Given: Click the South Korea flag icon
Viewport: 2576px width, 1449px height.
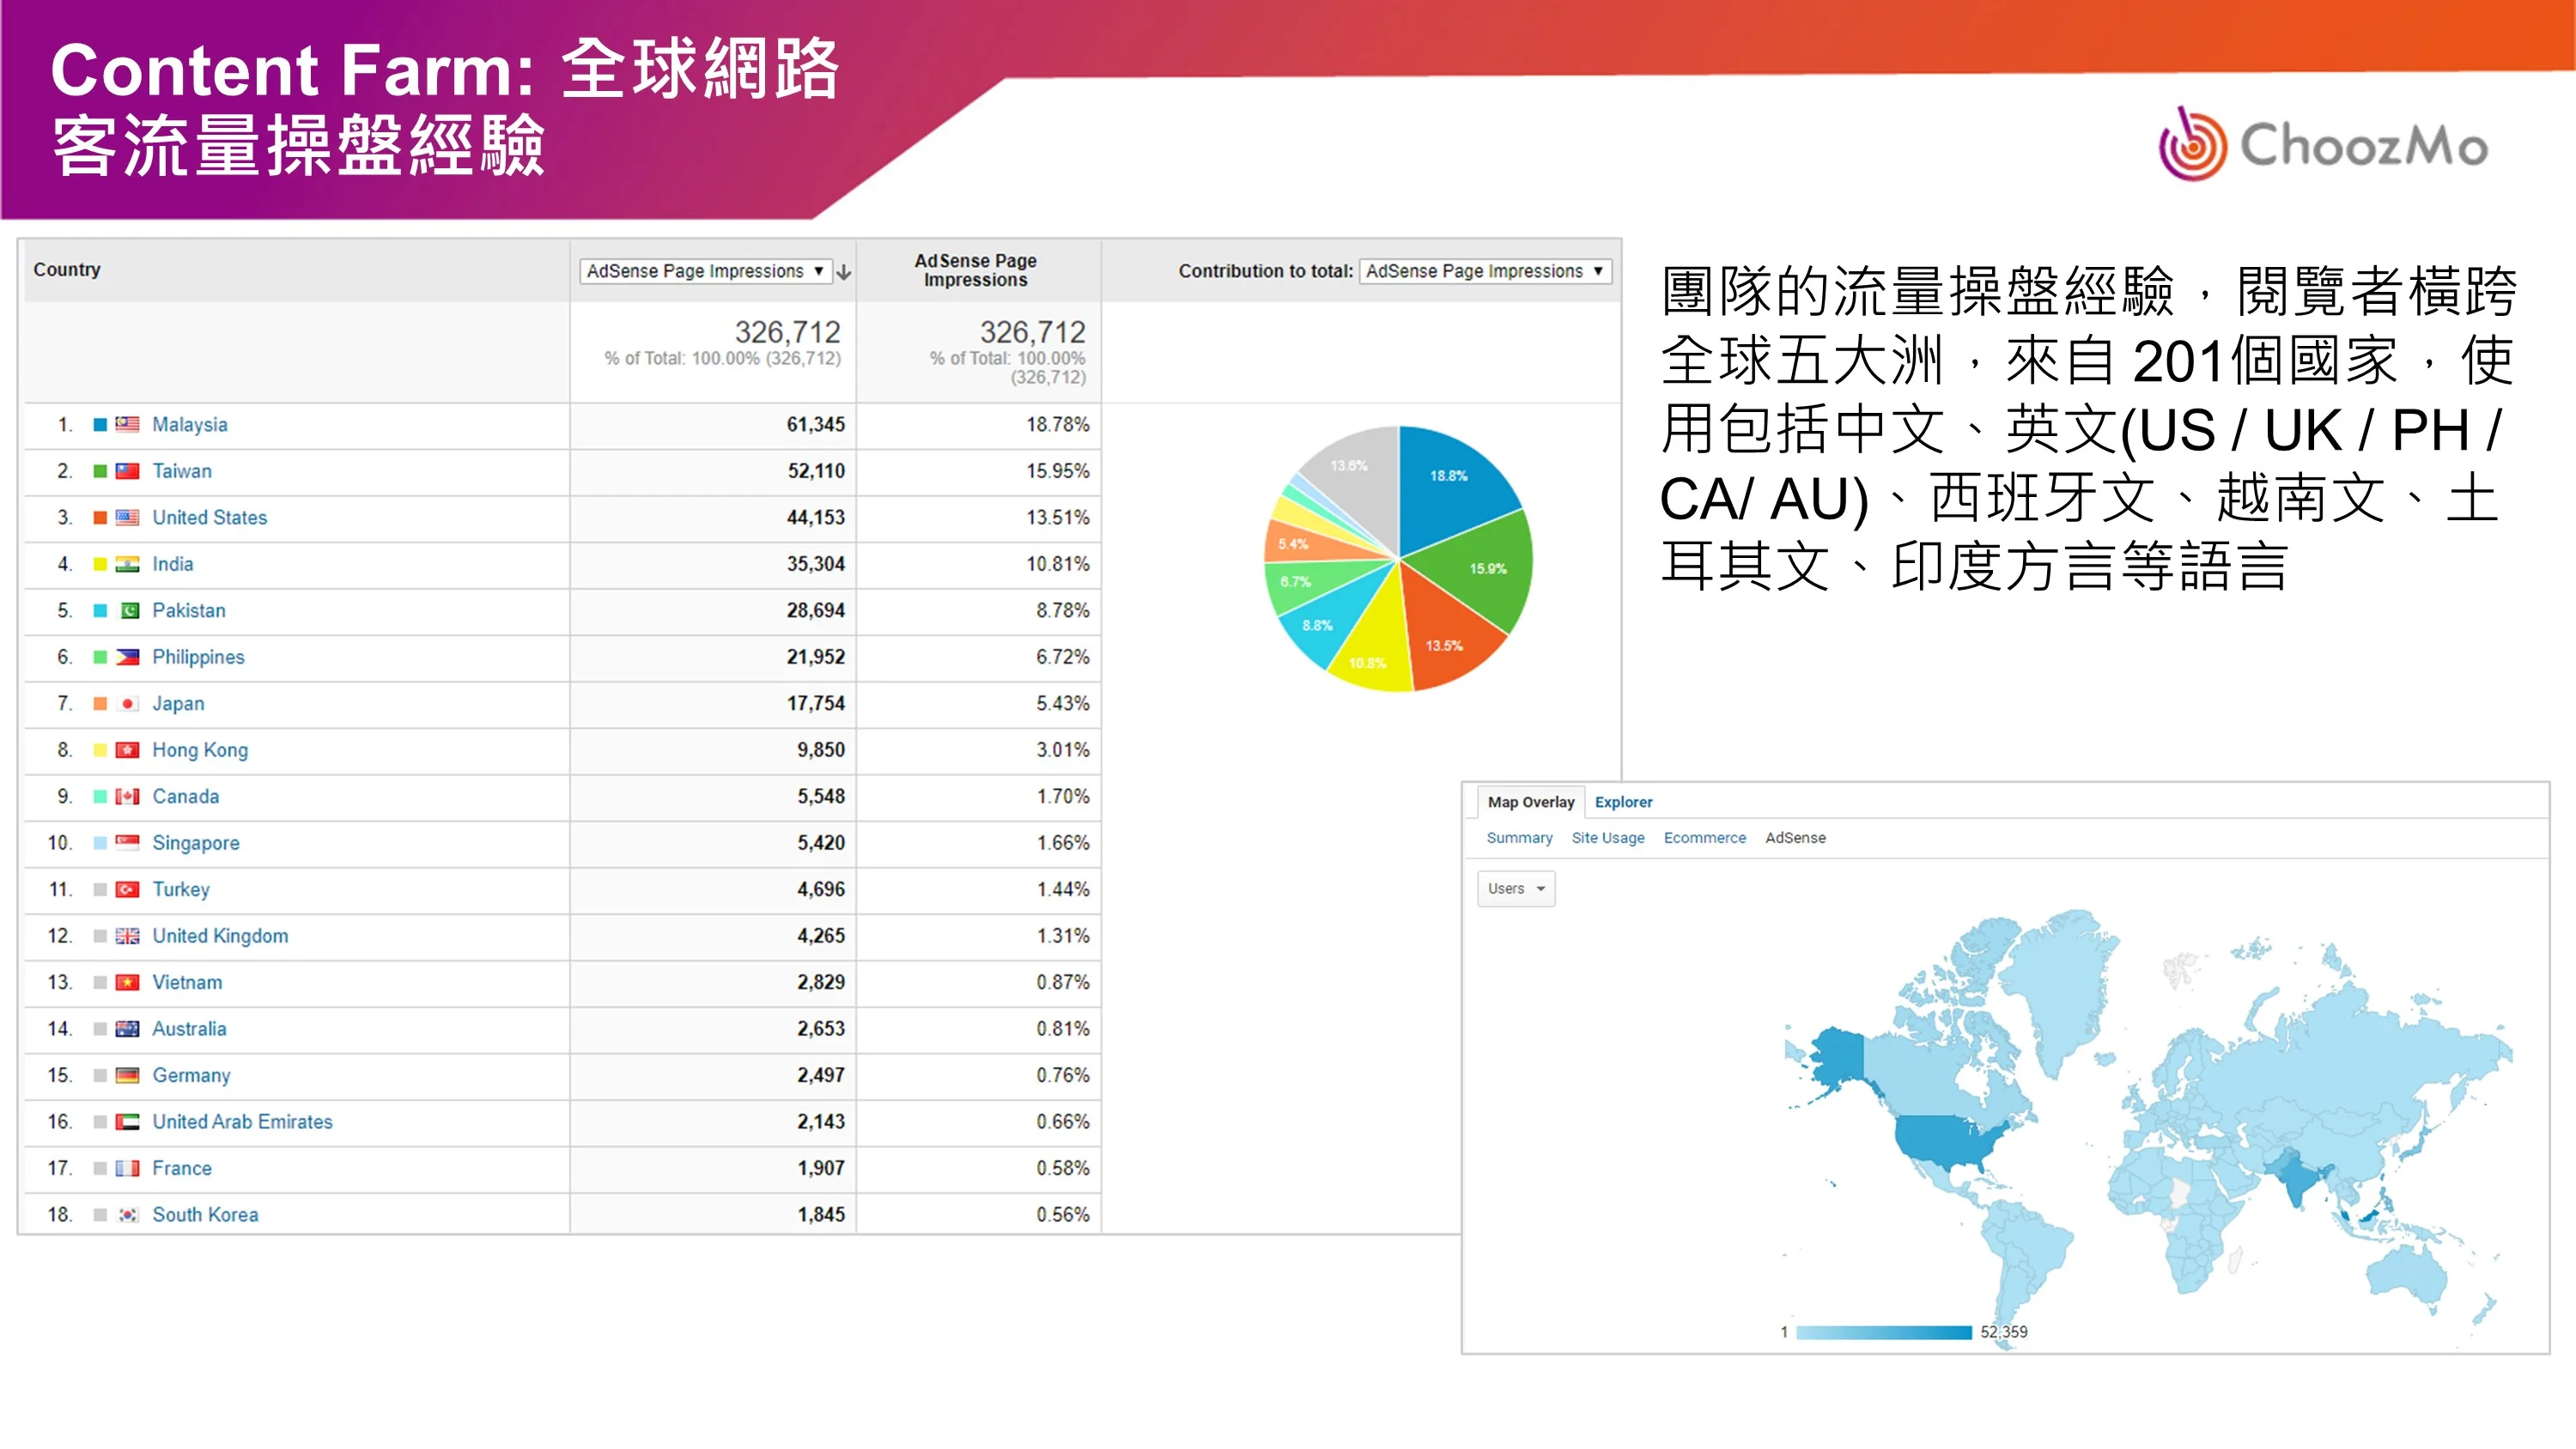Looking at the screenshot, I should 127,1215.
